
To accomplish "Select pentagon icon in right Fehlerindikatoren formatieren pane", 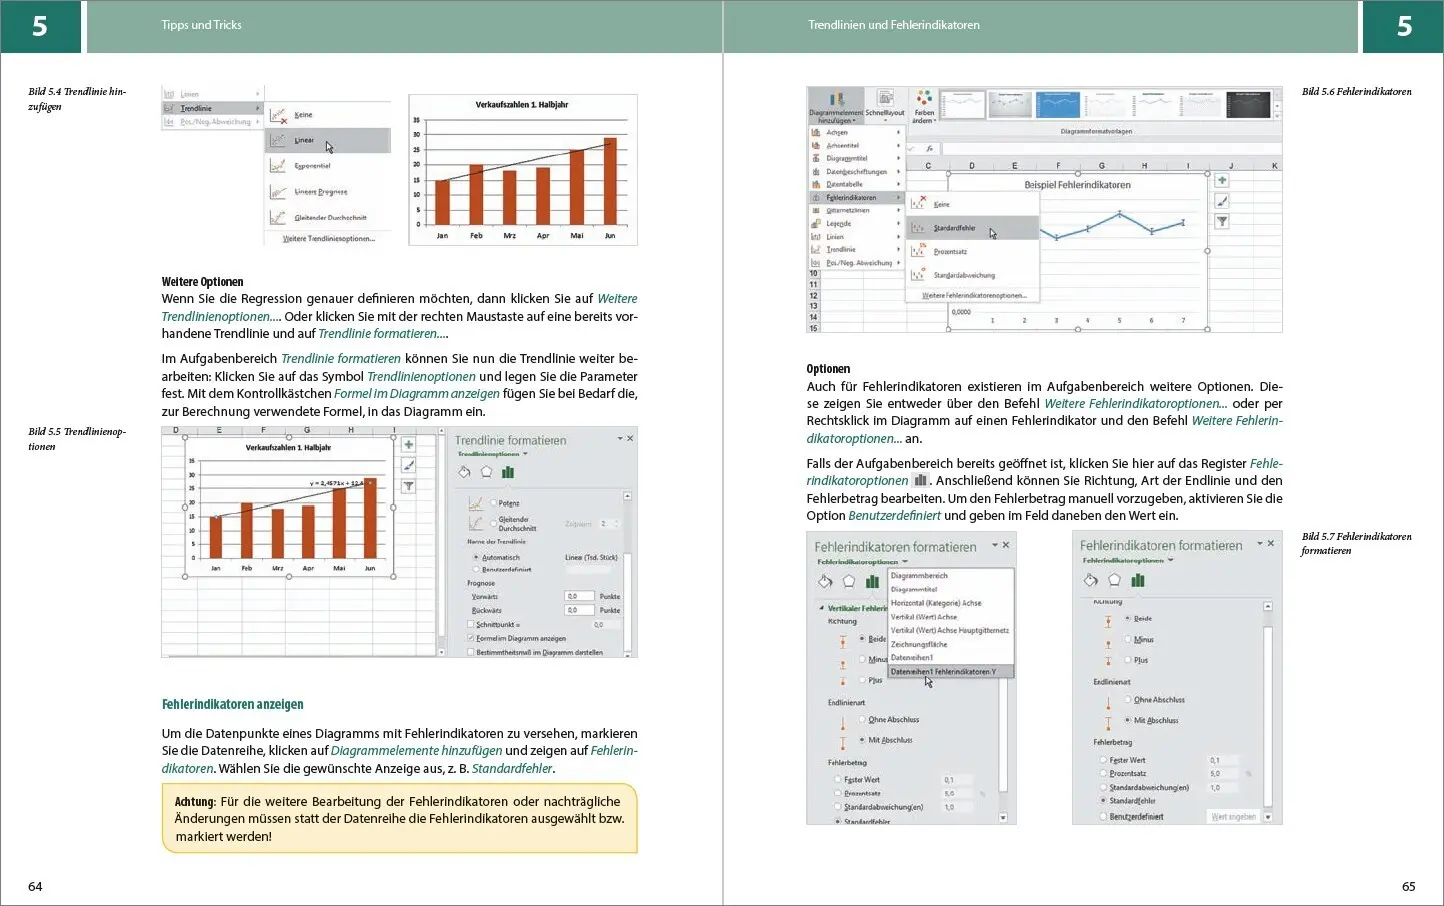I will pyautogui.click(x=1114, y=580).
